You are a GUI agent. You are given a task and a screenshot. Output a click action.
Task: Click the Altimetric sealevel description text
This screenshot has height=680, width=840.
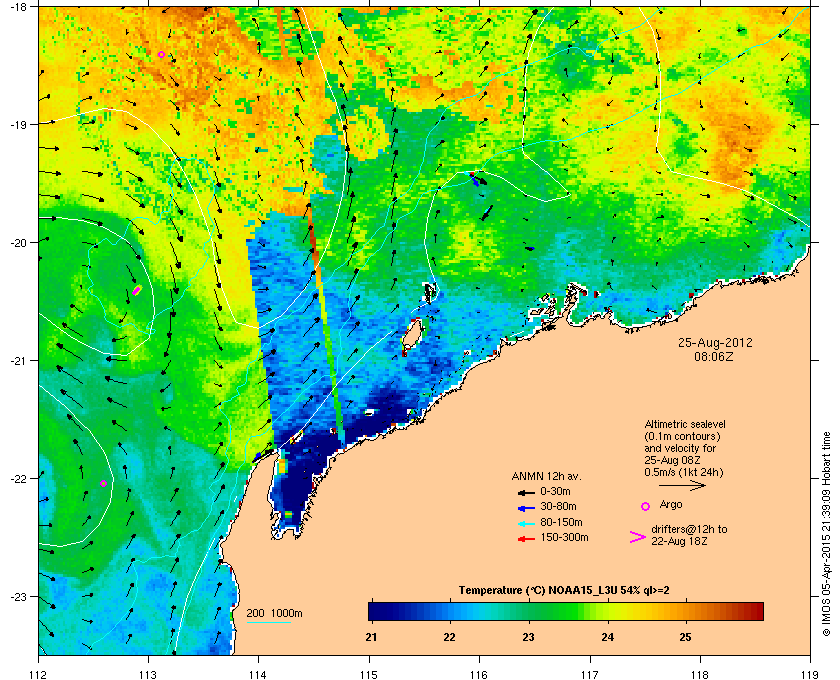tap(685, 448)
